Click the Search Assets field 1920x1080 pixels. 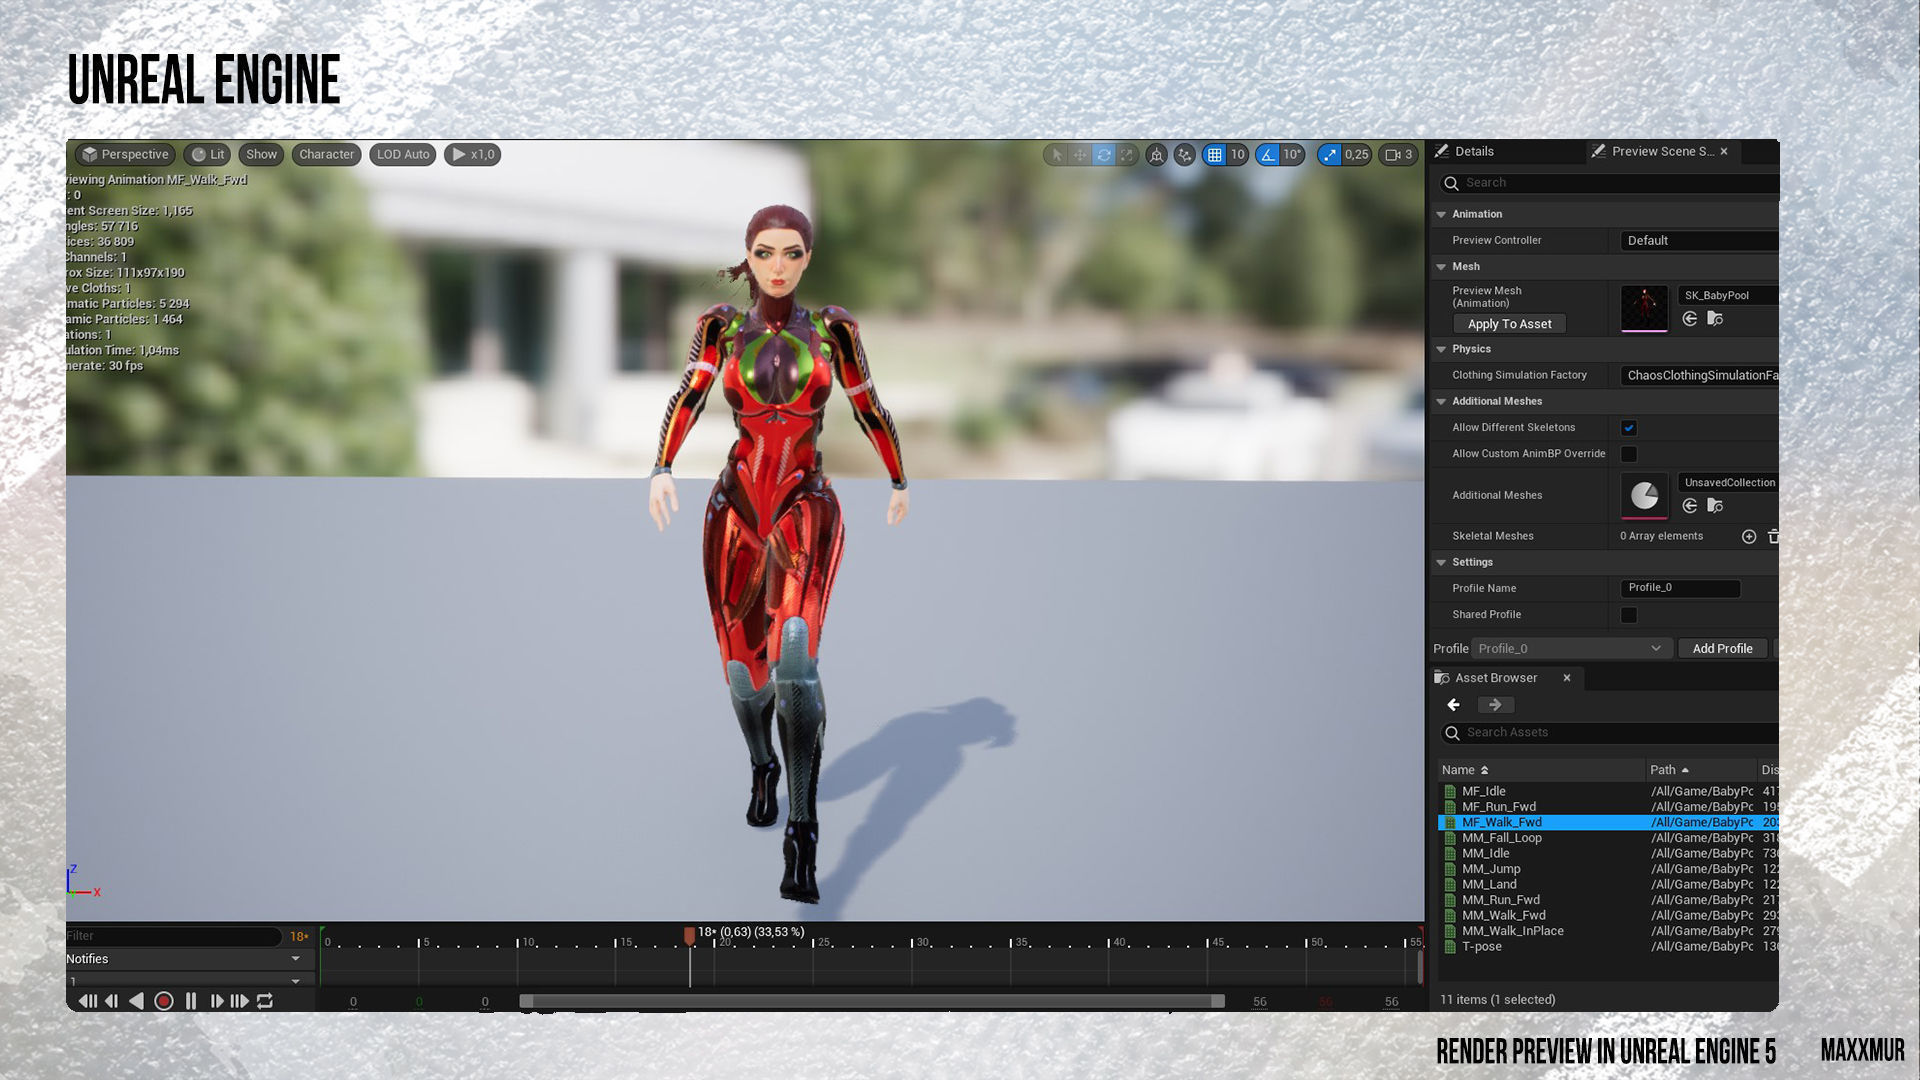pos(1608,733)
